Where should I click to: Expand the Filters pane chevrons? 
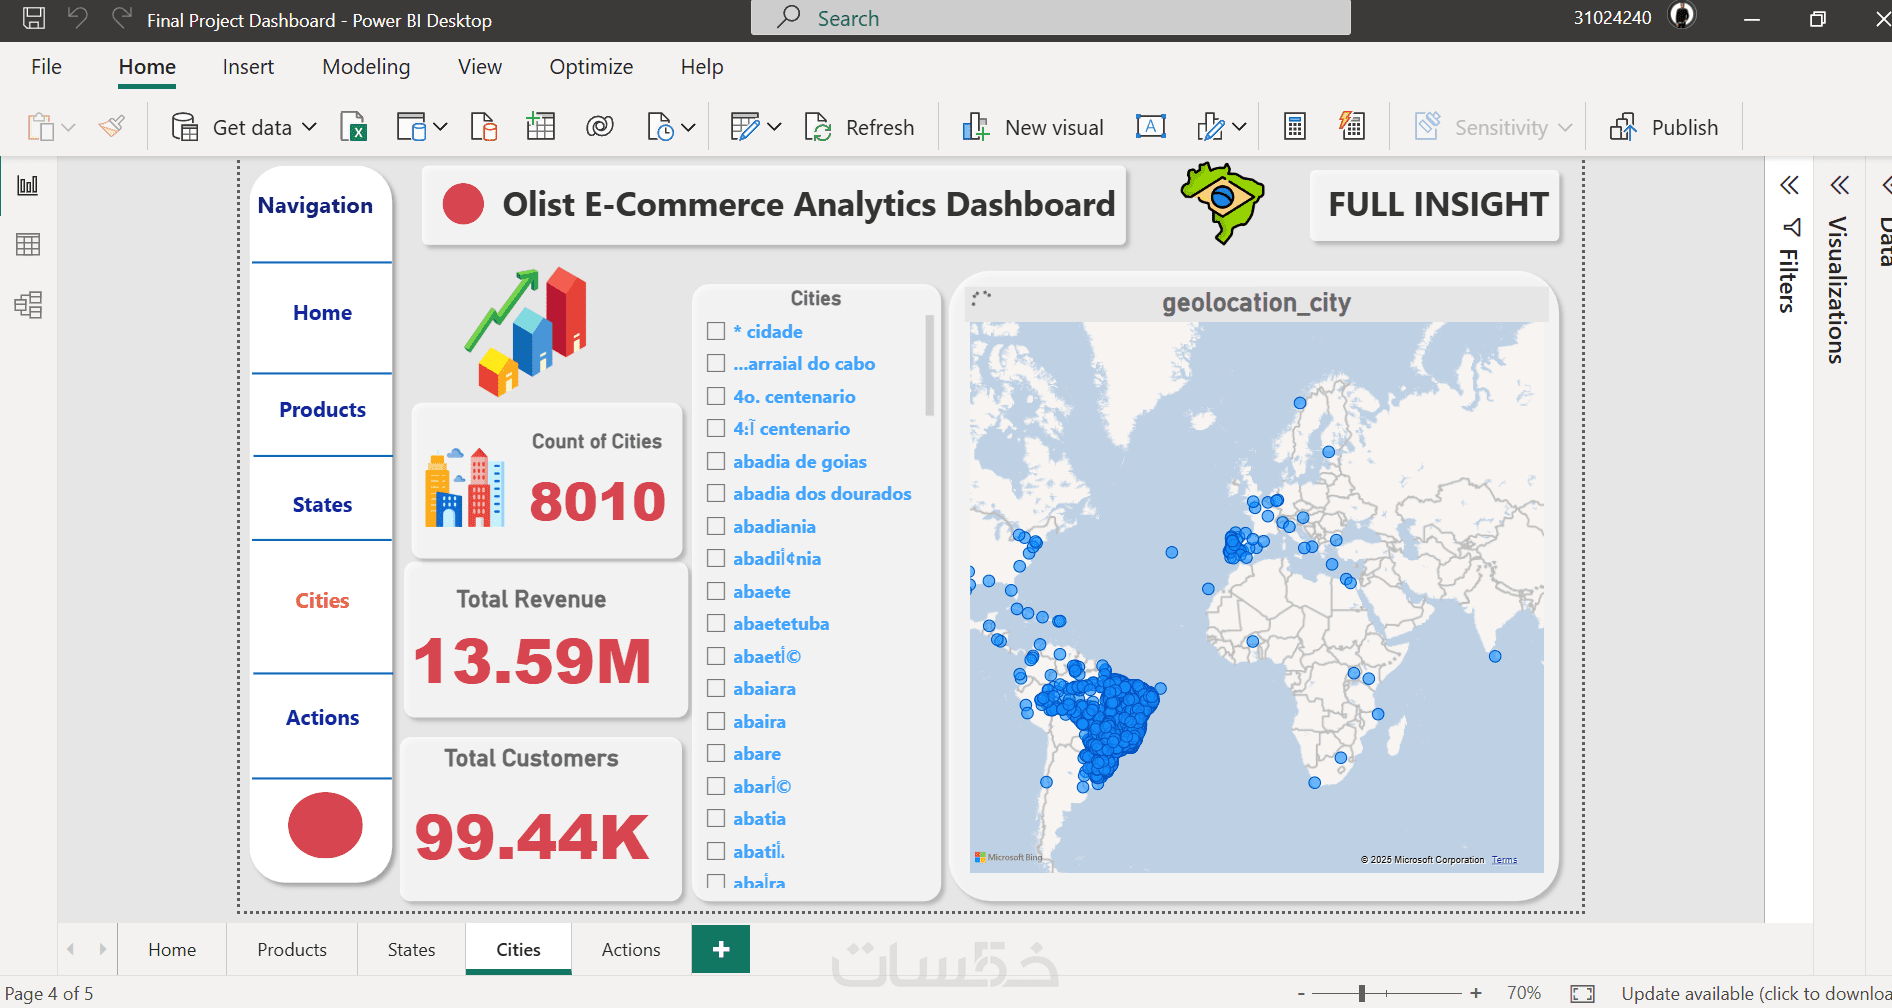tap(1789, 185)
